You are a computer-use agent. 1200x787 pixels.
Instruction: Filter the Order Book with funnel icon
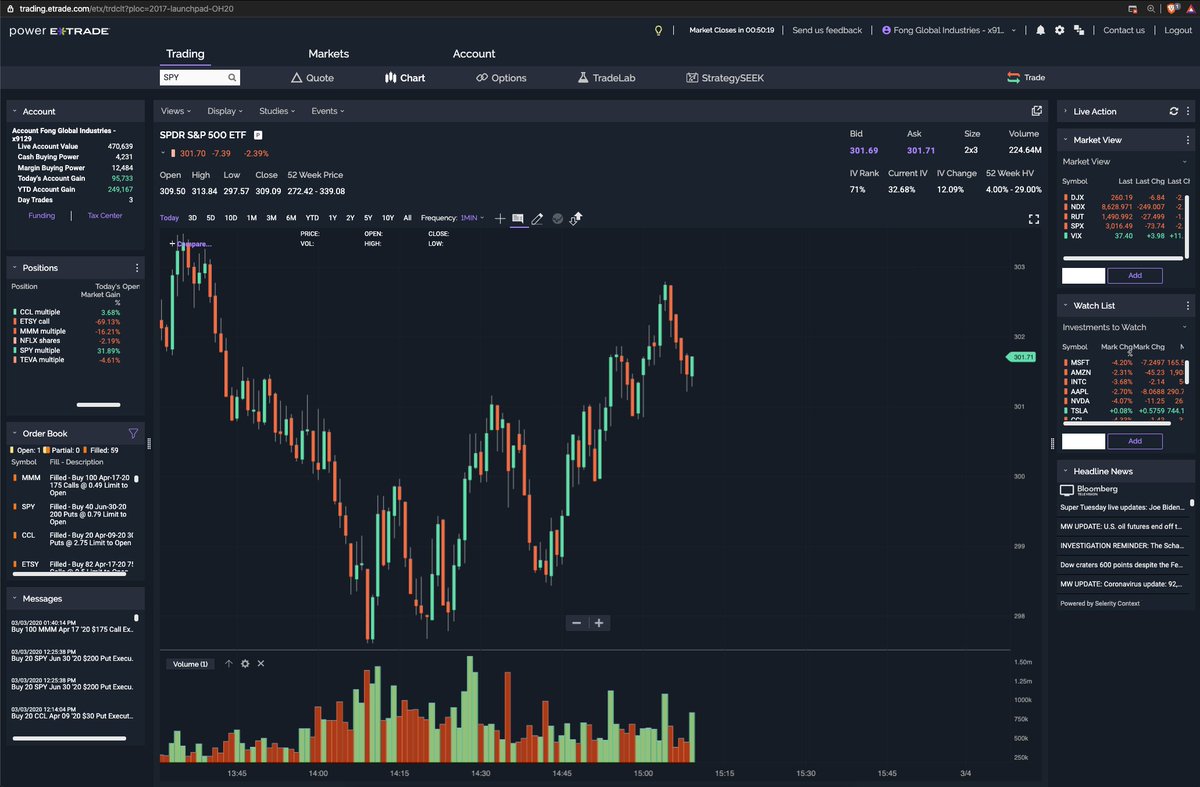pos(133,434)
